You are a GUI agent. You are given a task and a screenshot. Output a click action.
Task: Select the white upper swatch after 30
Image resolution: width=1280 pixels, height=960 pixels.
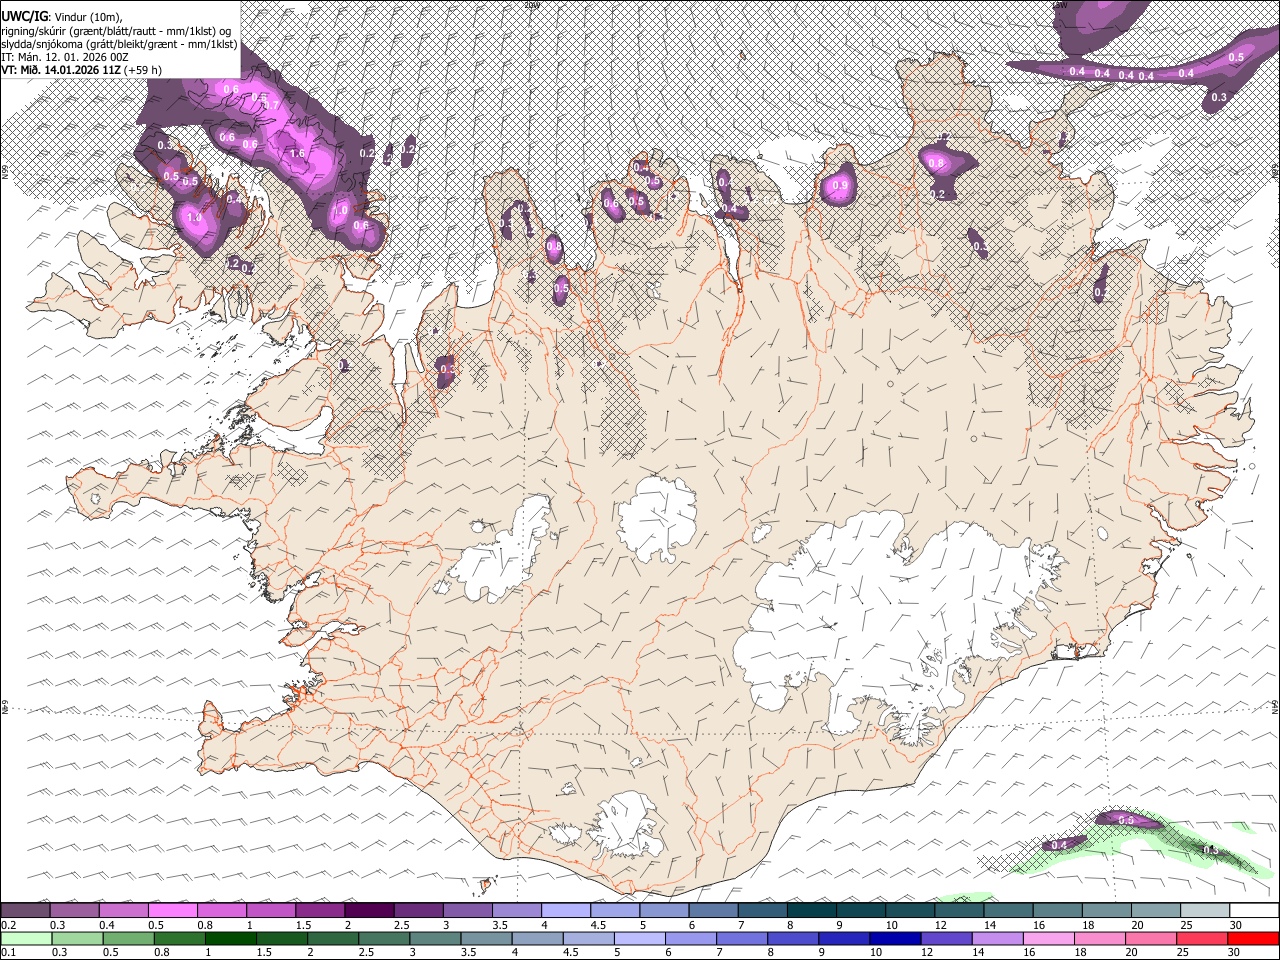(1253, 911)
